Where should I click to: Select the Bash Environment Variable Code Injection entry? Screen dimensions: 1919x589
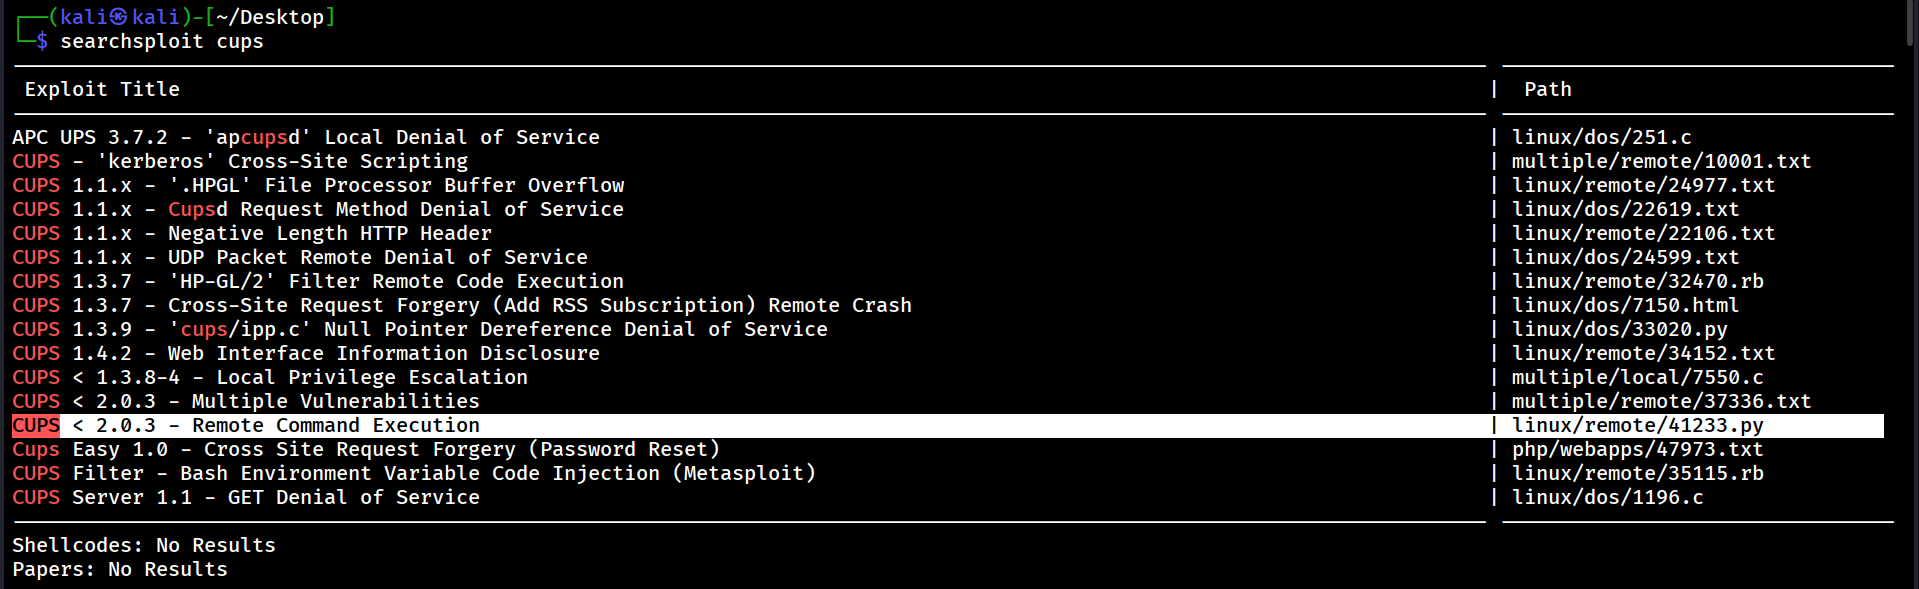[x=414, y=473]
